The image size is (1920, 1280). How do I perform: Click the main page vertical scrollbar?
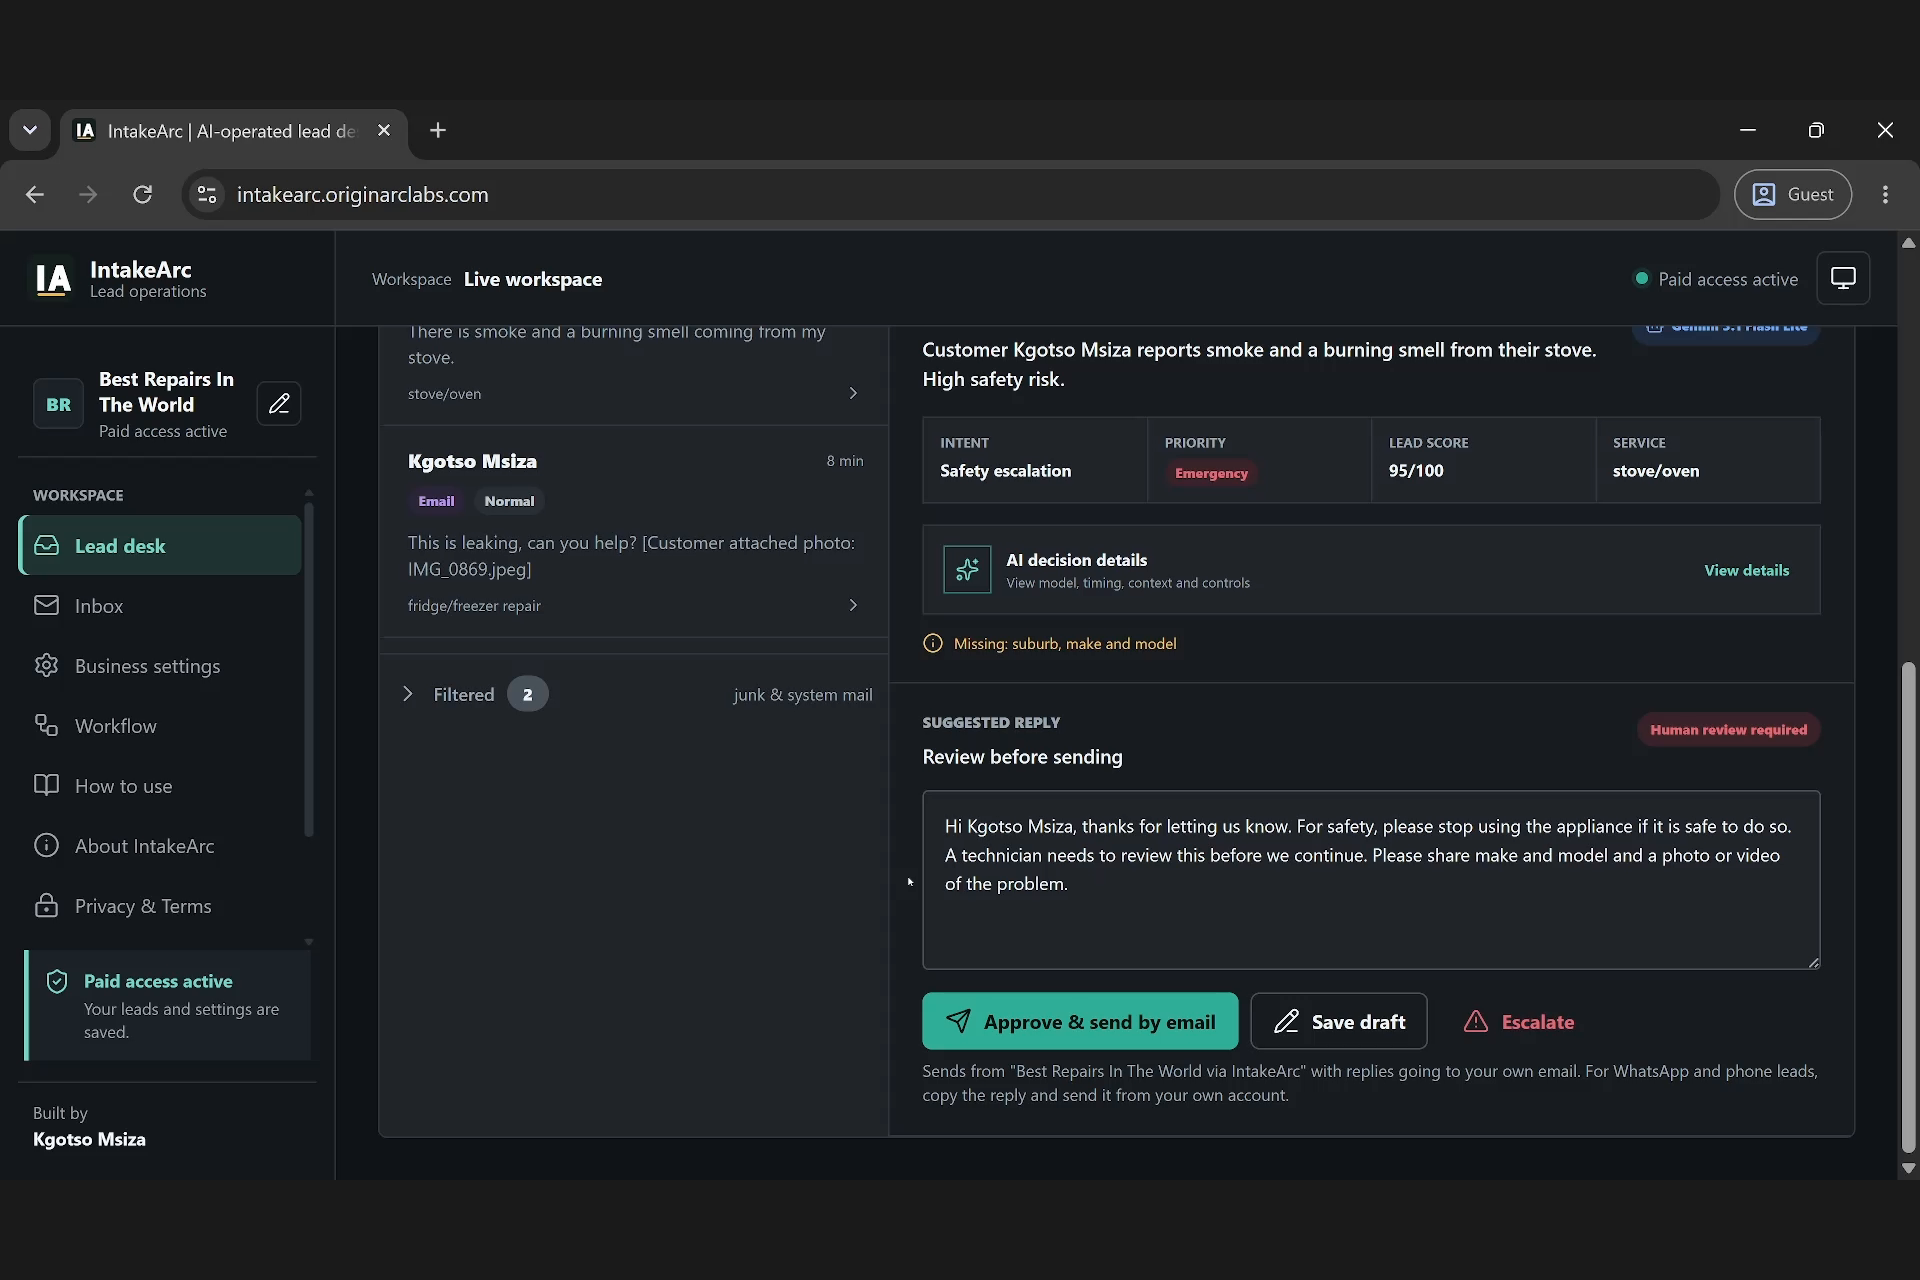(x=1908, y=906)
